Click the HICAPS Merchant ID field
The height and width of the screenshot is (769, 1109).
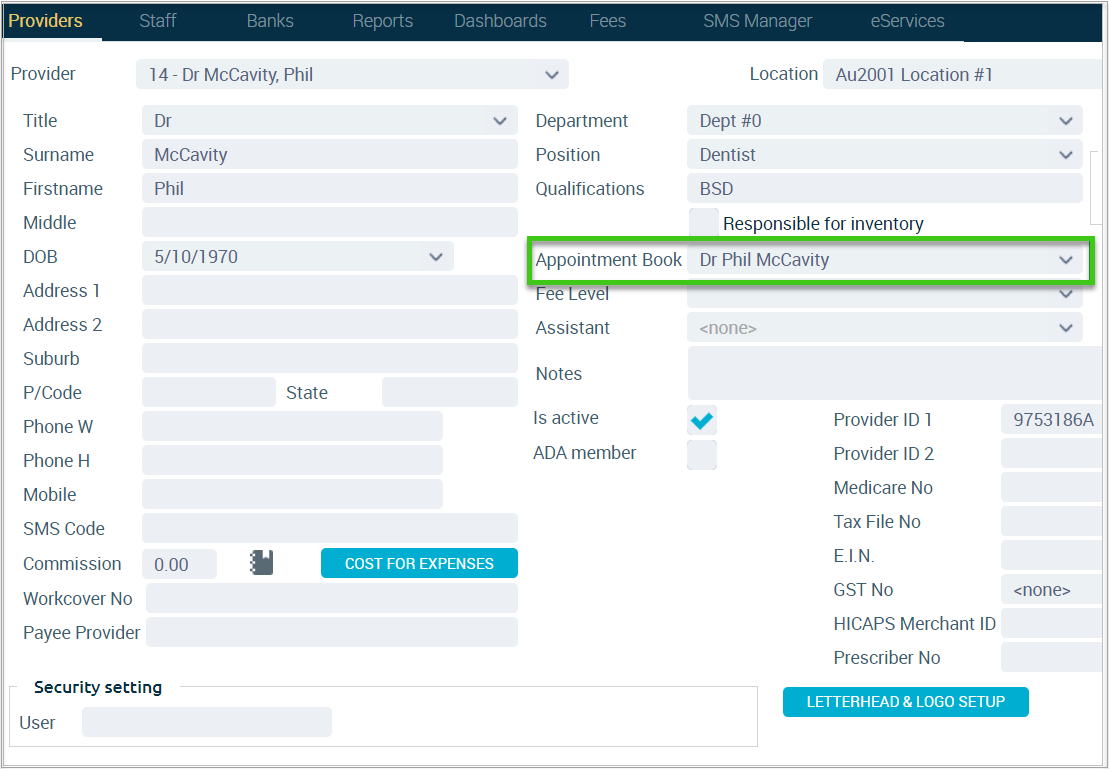click(1052, 623)
